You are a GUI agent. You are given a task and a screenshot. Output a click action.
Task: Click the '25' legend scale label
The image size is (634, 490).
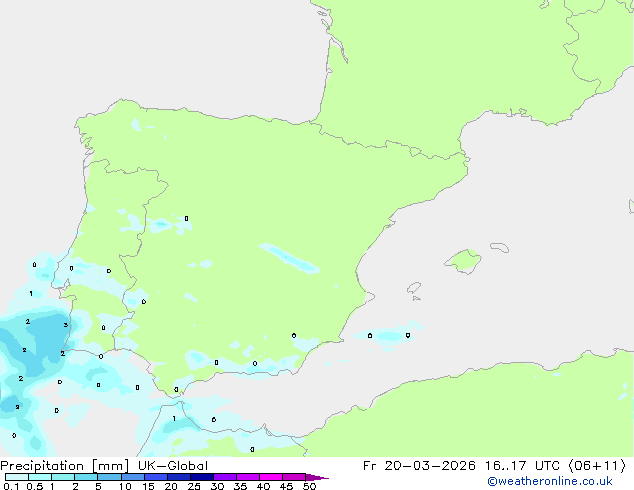tap(194, 486)
